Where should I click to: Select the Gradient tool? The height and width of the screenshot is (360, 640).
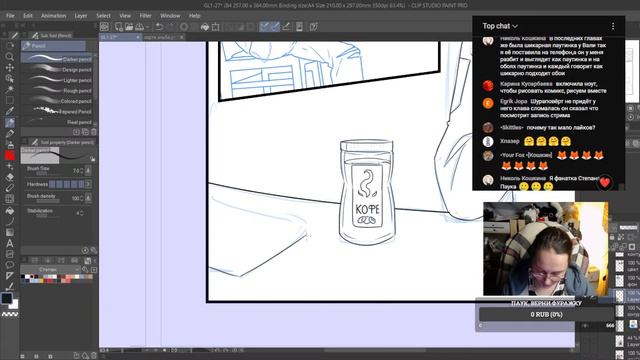(x=10, y=232)
